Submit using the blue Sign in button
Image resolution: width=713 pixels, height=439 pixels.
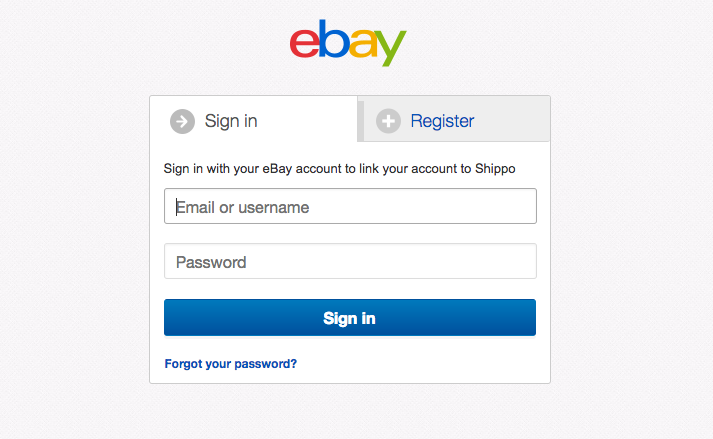point(350,318)
